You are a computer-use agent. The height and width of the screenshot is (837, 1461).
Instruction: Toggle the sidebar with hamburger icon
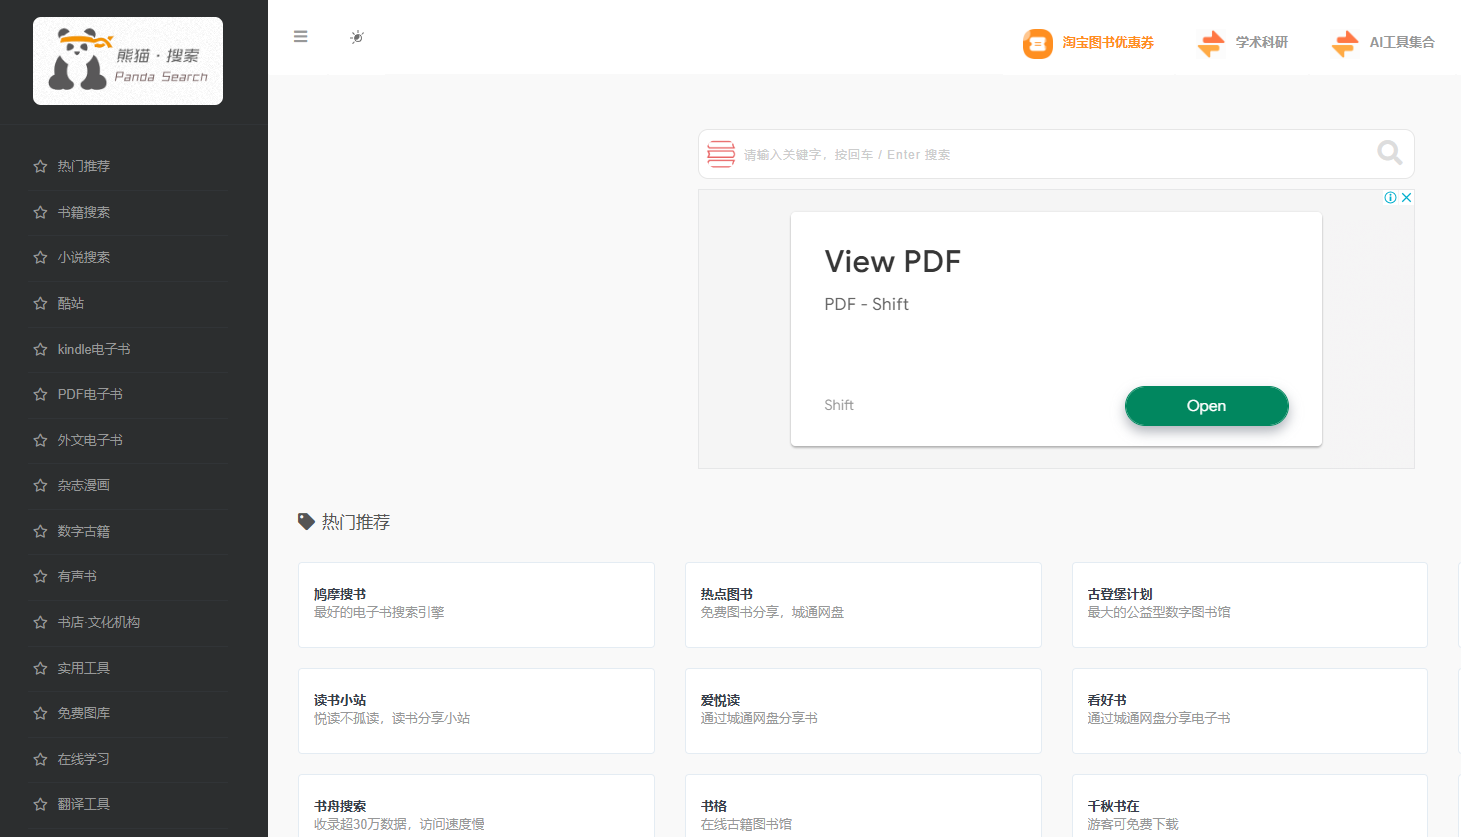pos(300,37)
